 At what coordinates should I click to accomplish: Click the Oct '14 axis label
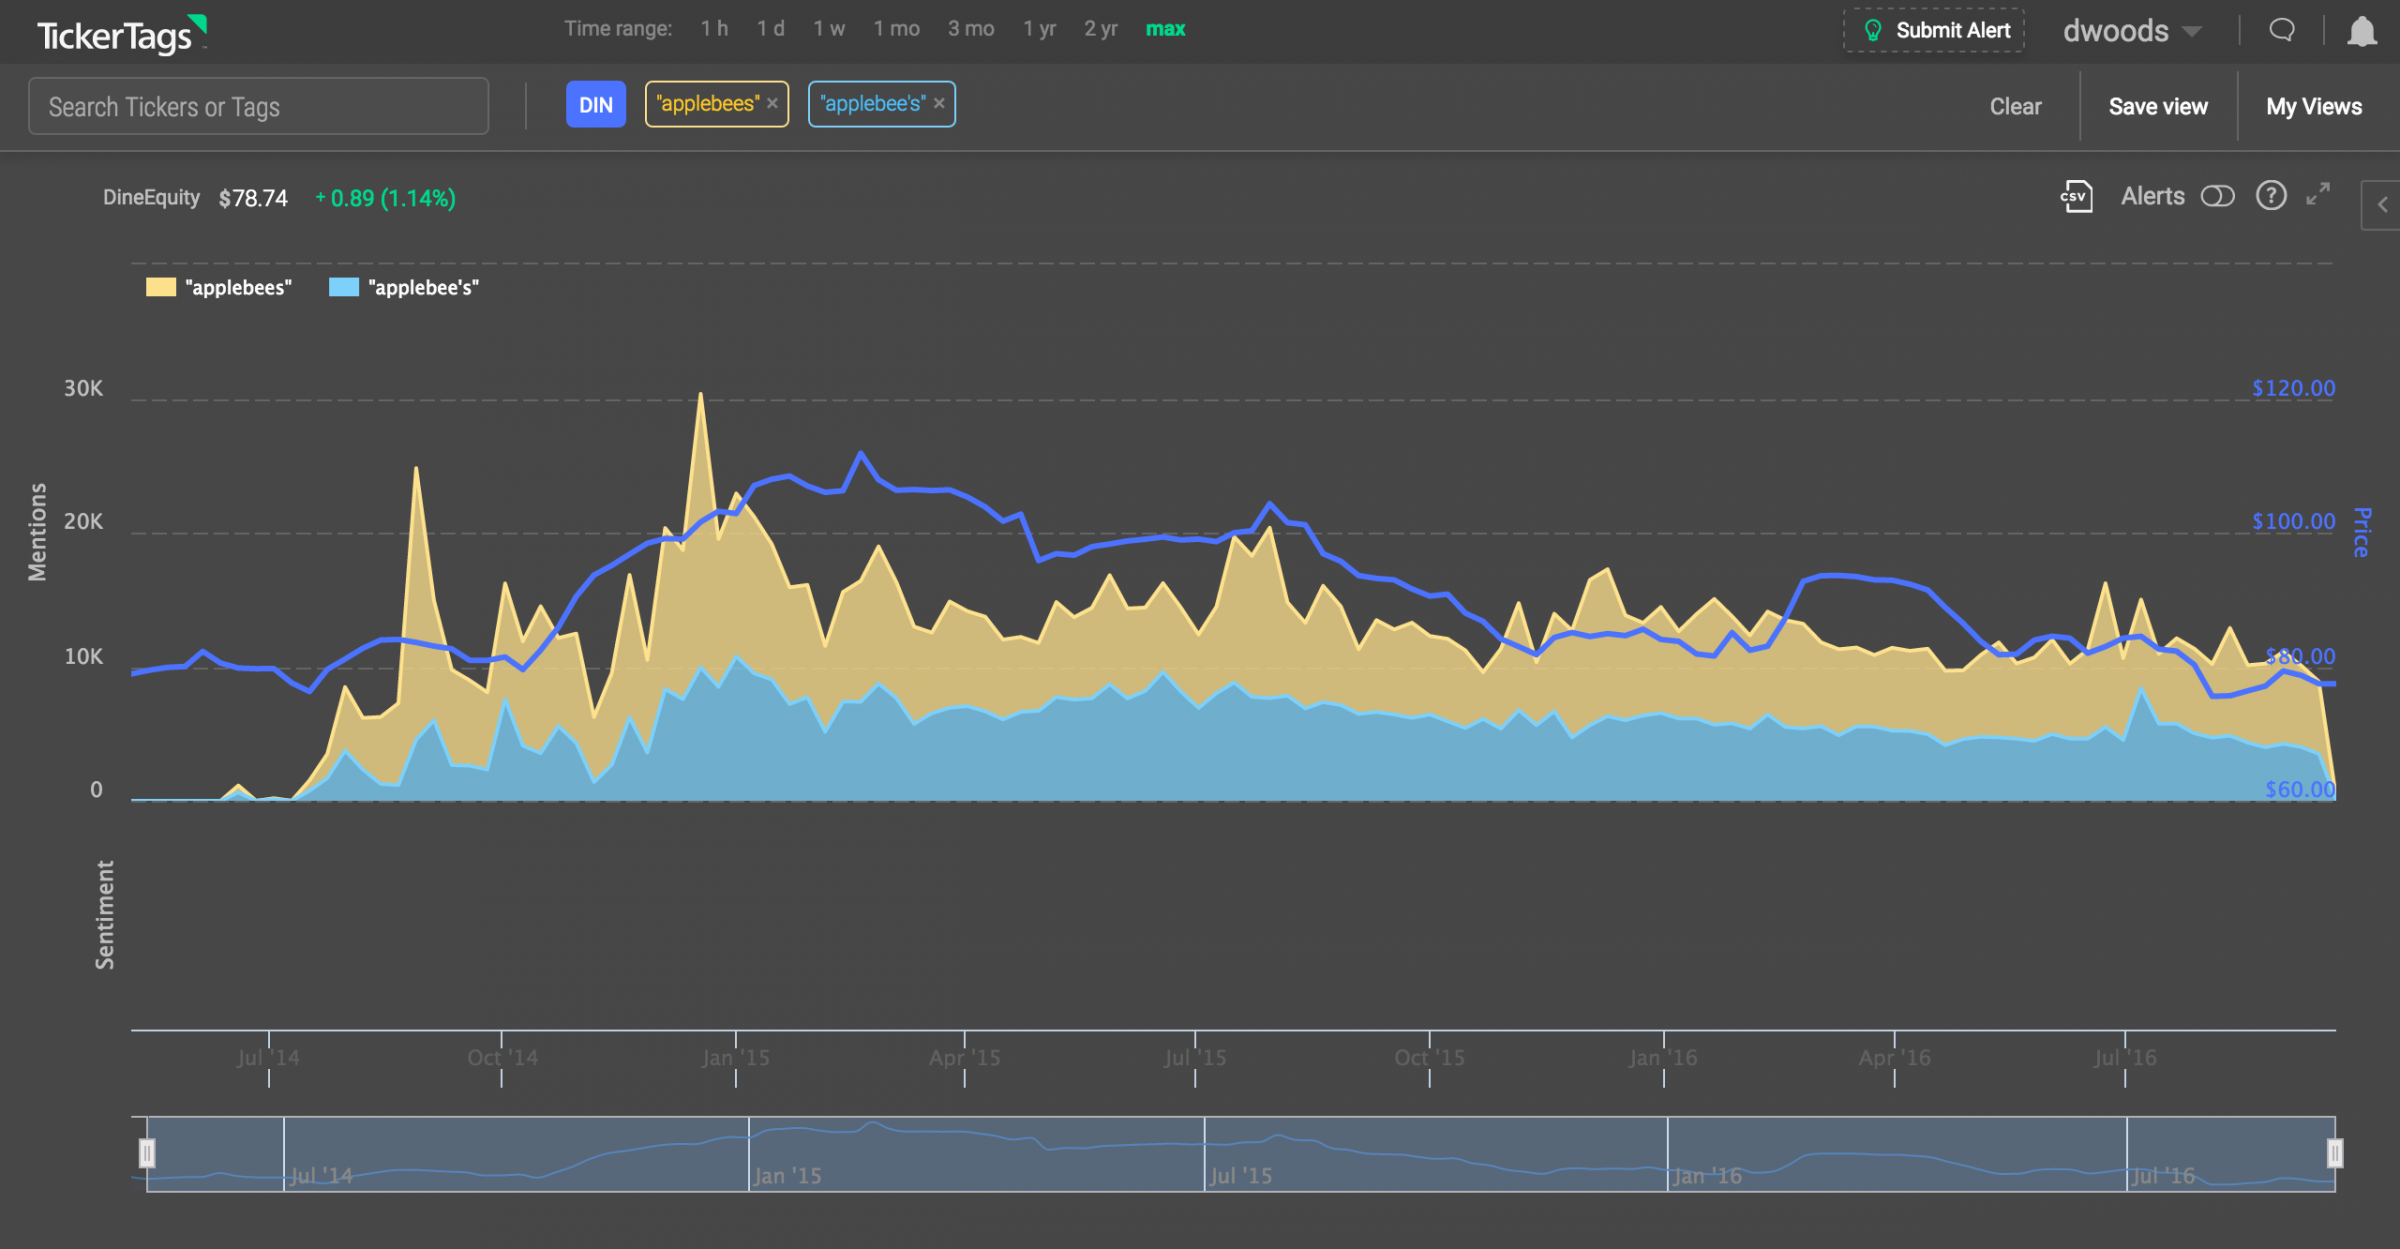502,1057
